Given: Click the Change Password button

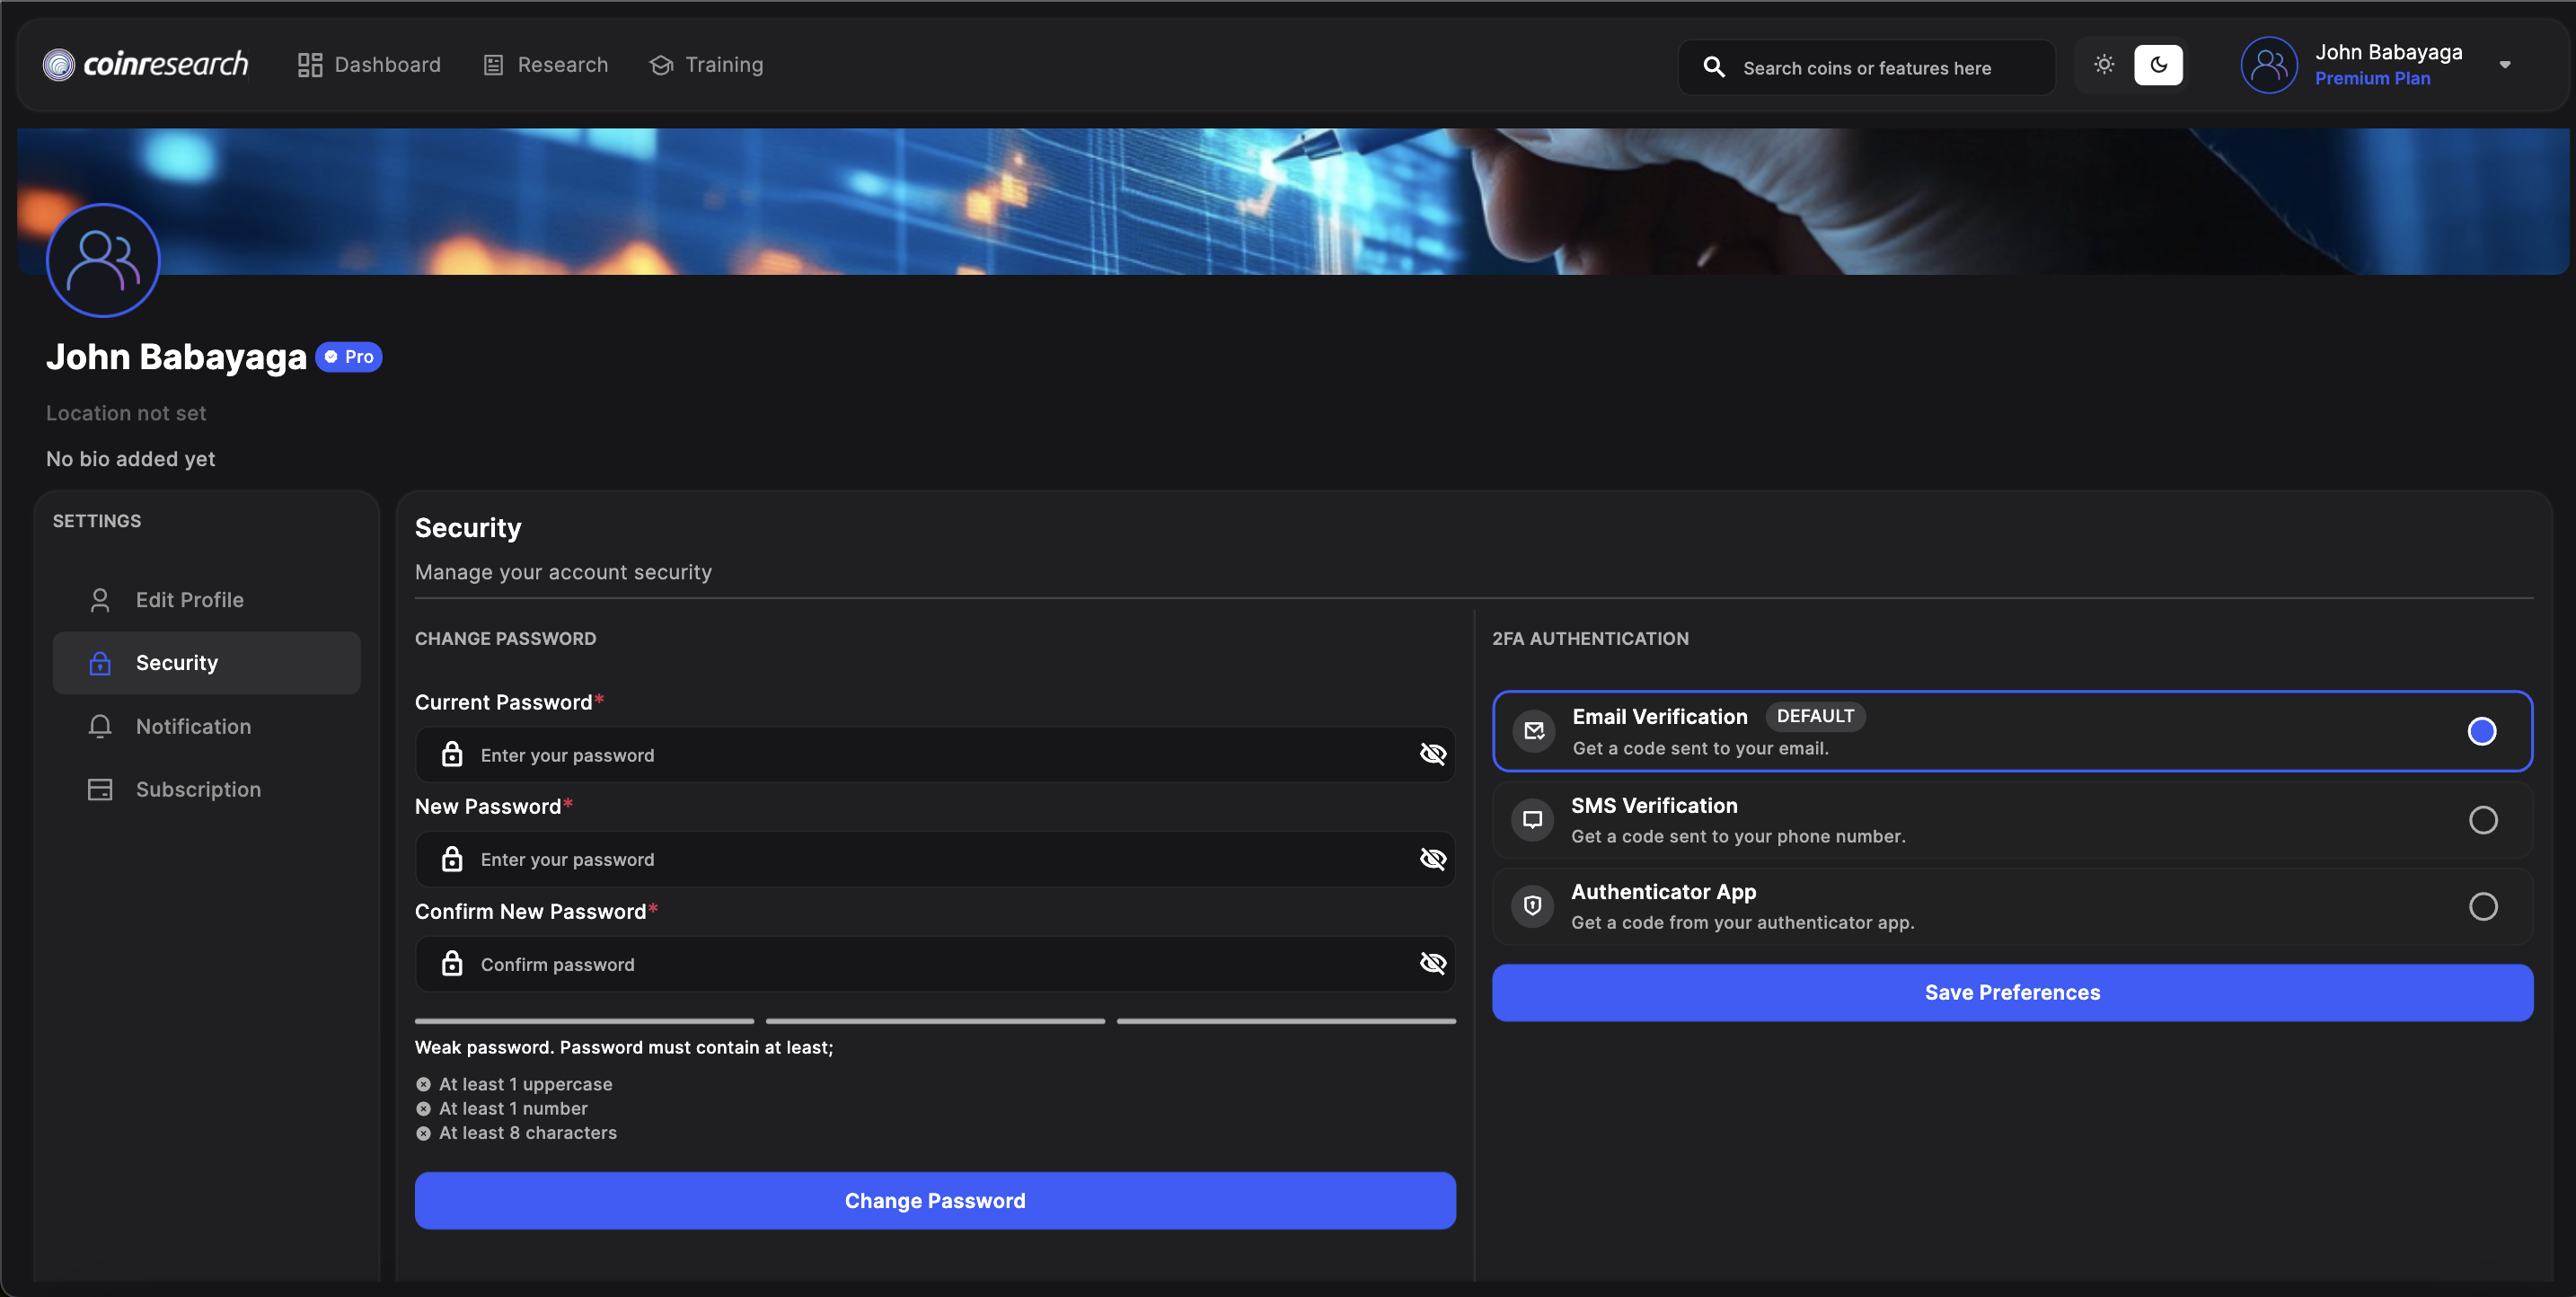Looking at the screenshot, I should [x=935, y=1200].
